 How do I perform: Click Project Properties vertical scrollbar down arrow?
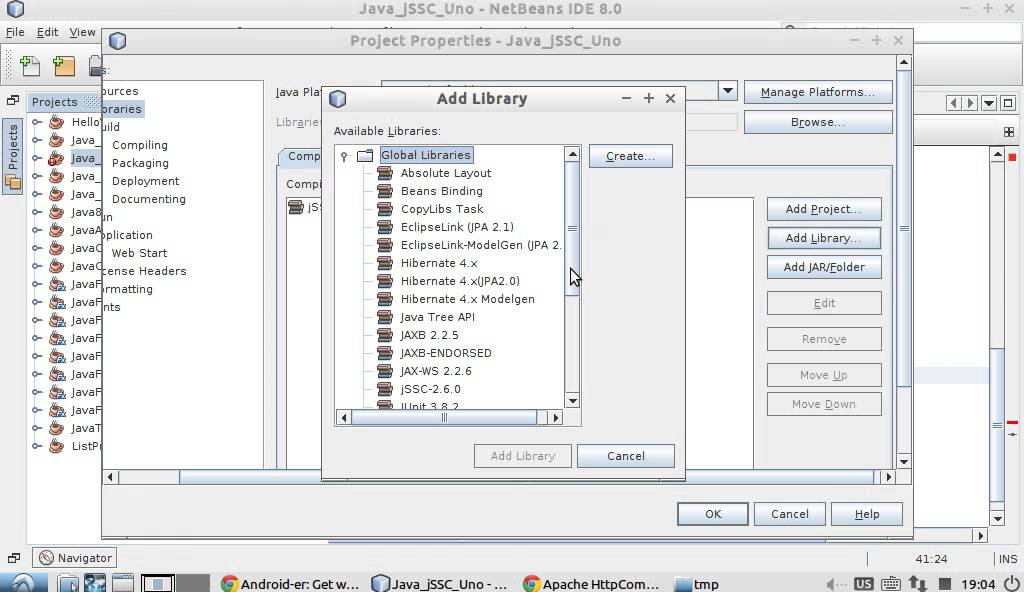904,462
